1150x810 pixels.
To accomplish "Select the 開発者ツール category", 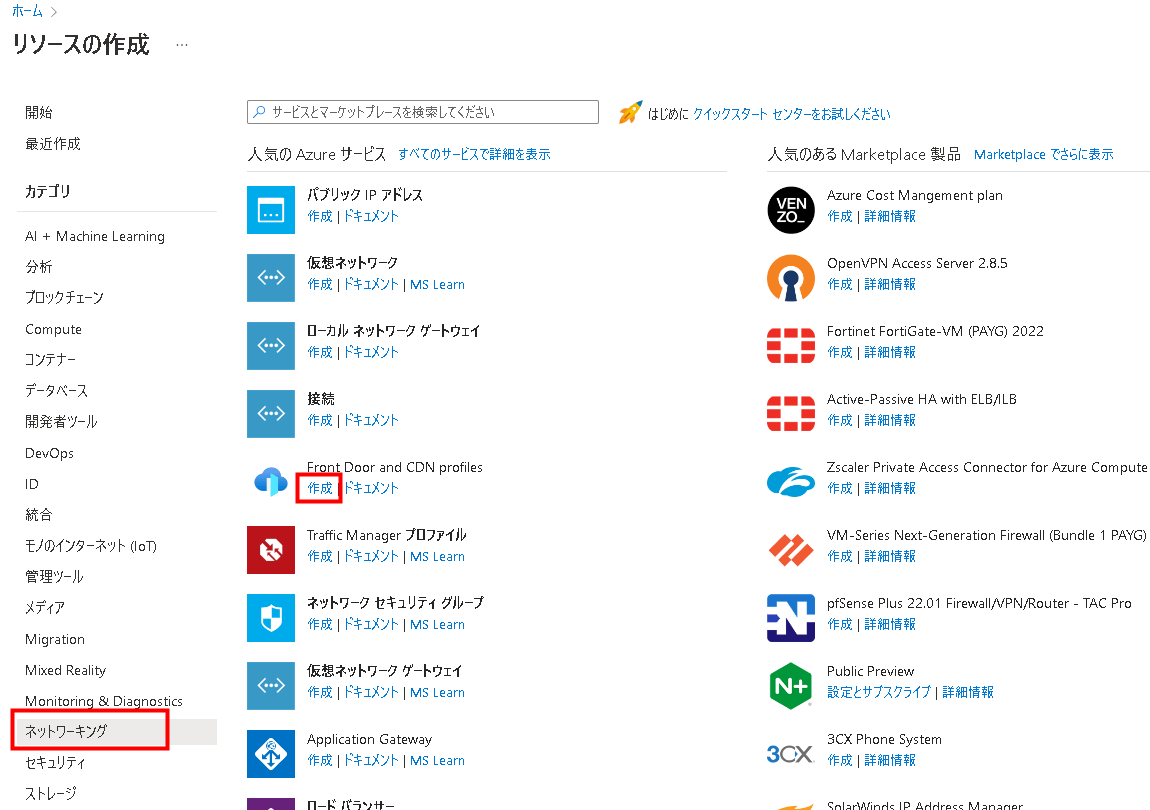I will click(x=61, y=422).
